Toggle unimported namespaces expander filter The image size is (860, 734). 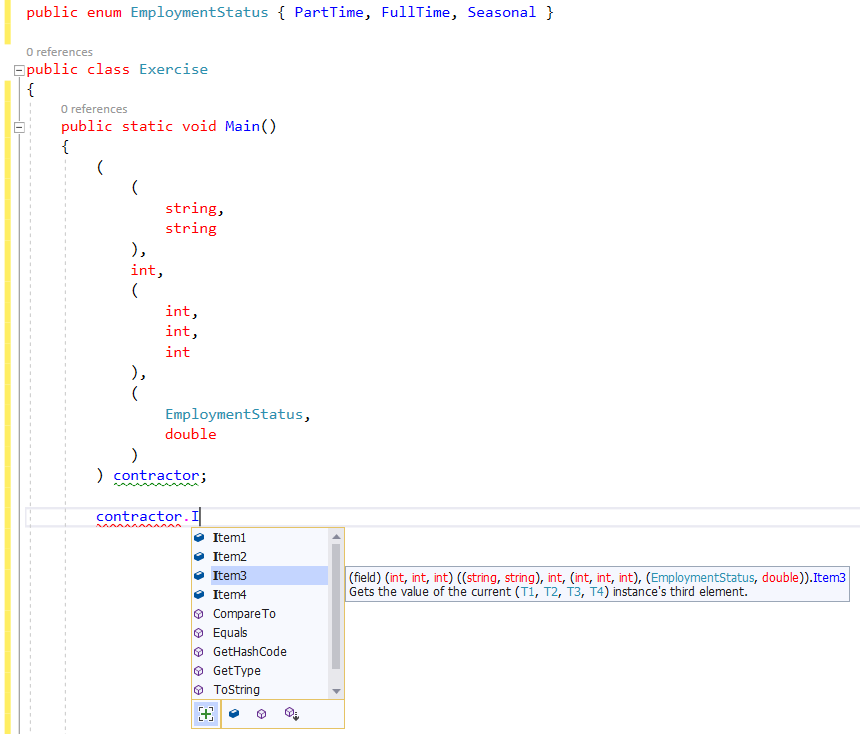click(206, 714)
